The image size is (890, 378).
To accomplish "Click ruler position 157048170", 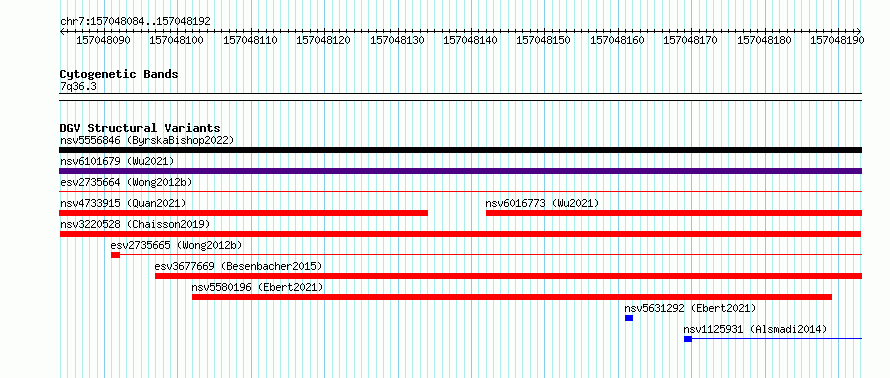I will [691, 40].
